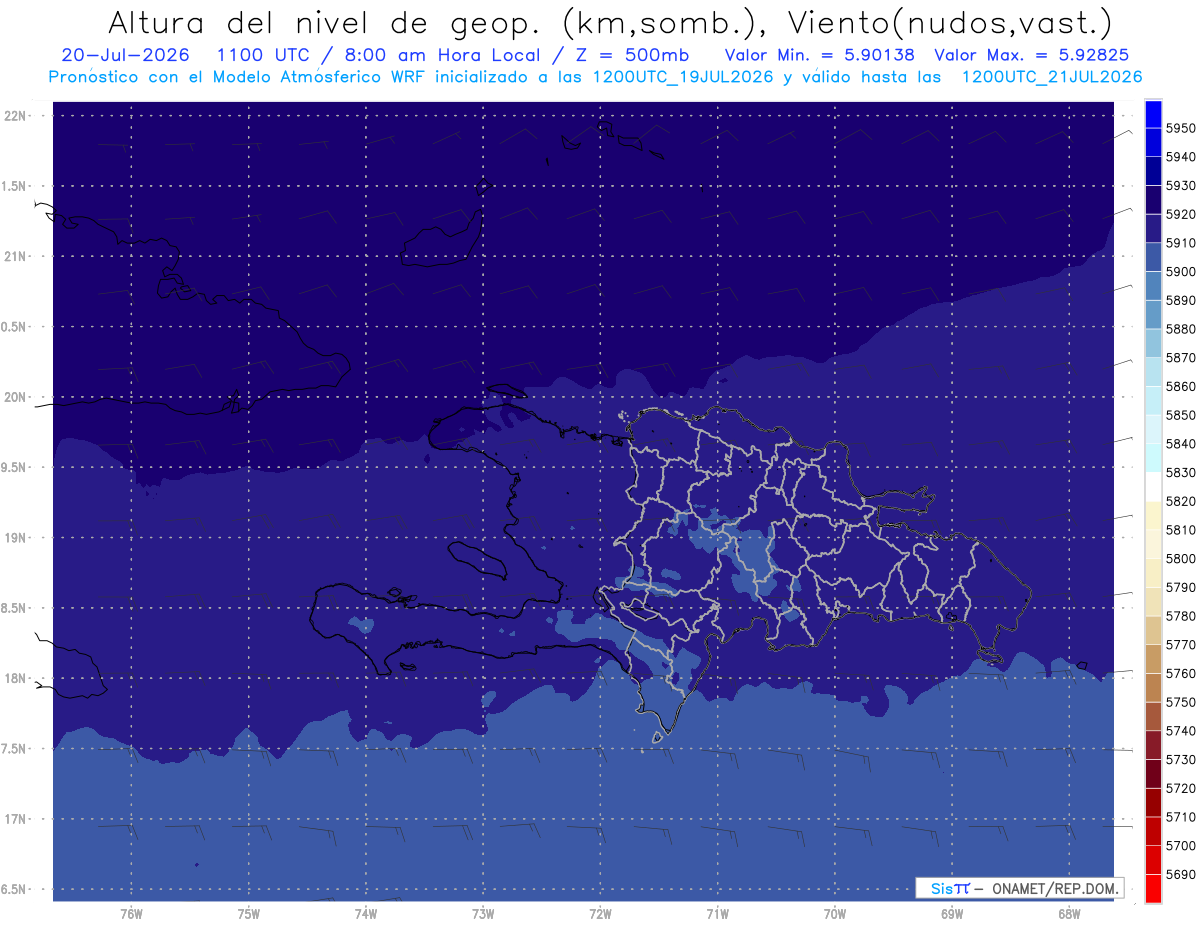Image resolution: width=1200 pixels, height=927 pixels.
Task: Click the 69W longitude axis label
Action: [951, 913]
